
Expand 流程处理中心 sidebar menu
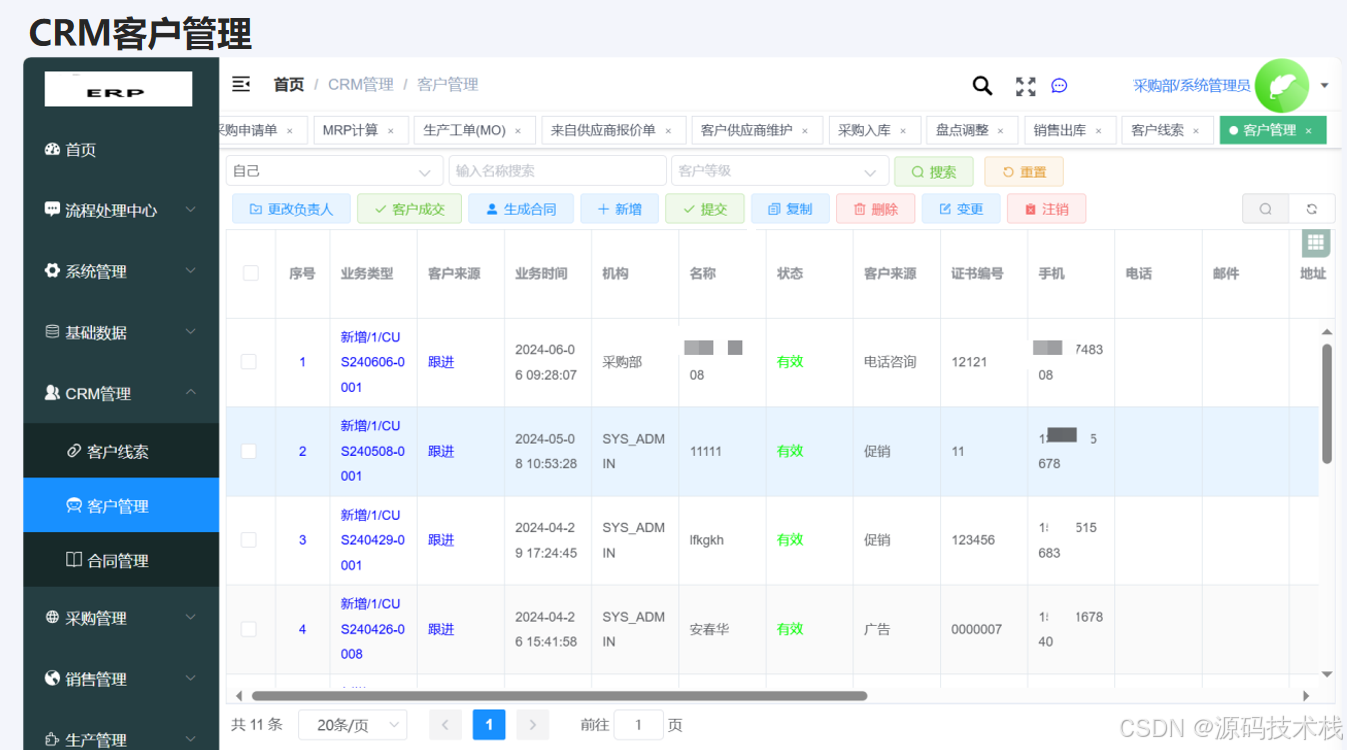[x=121, y=211]
